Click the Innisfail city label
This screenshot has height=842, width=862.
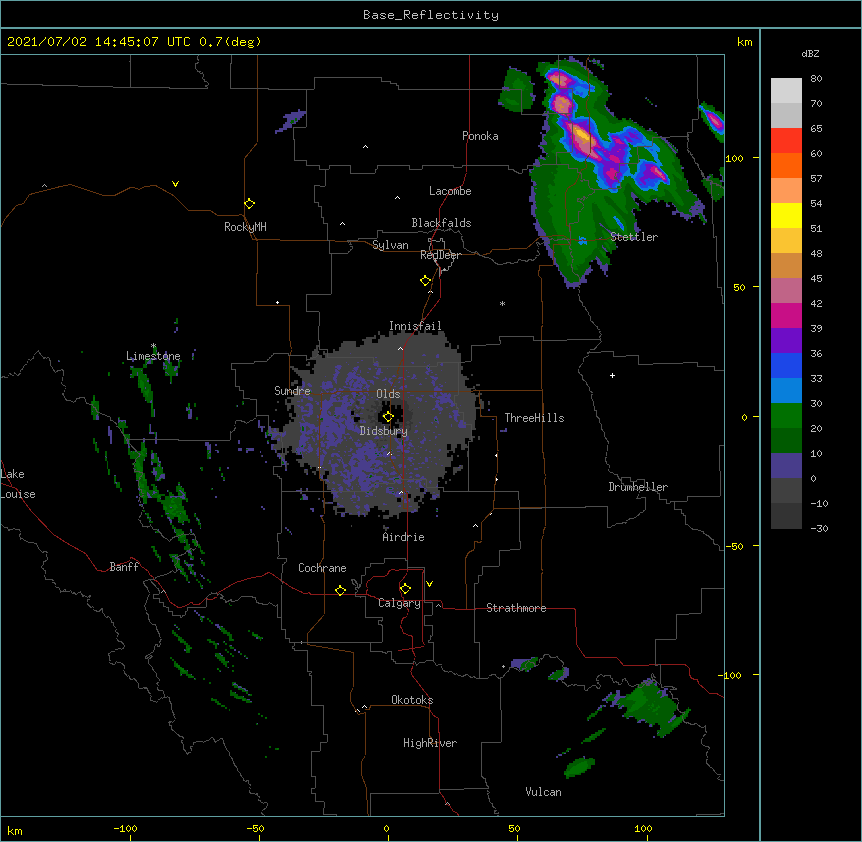coord(415,326)
